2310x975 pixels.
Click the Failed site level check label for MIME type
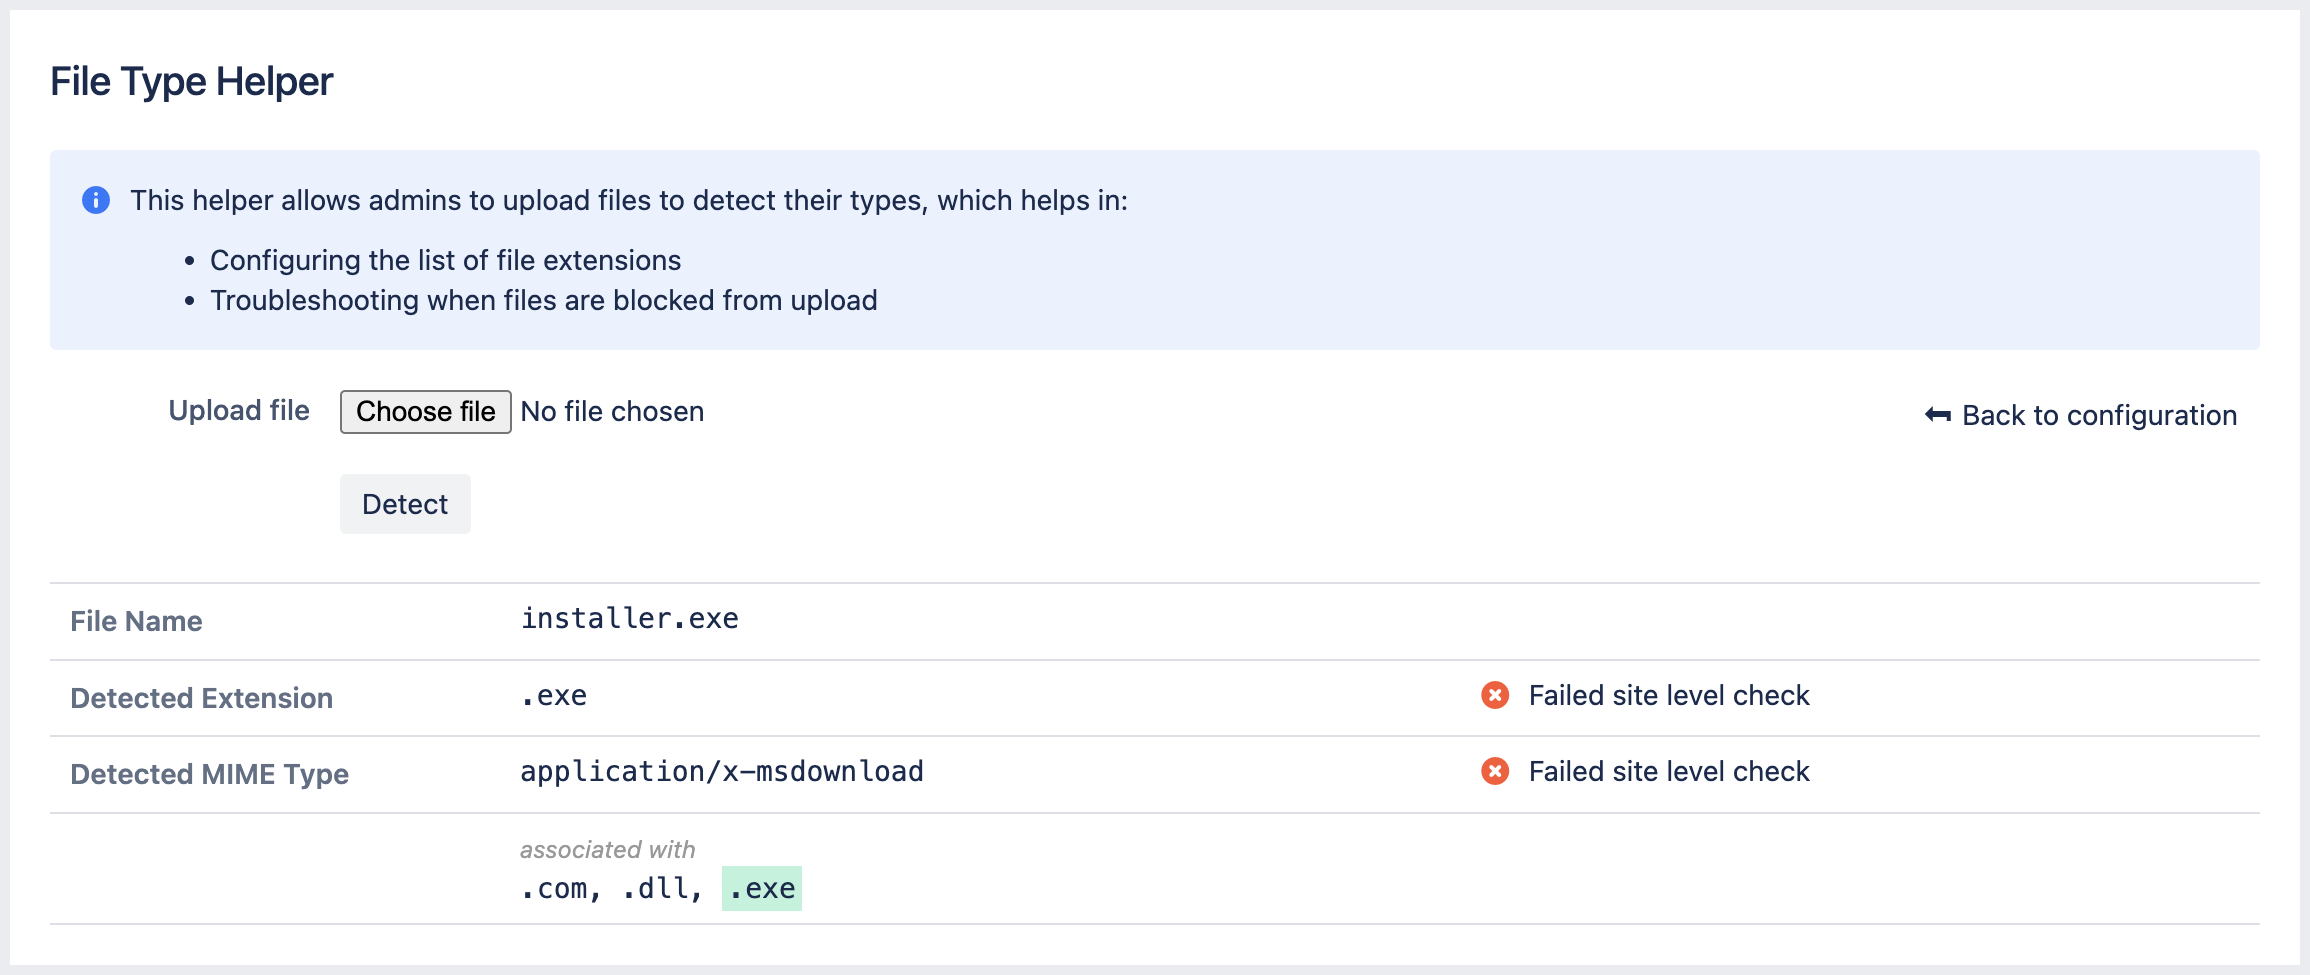click(1668, 771)
